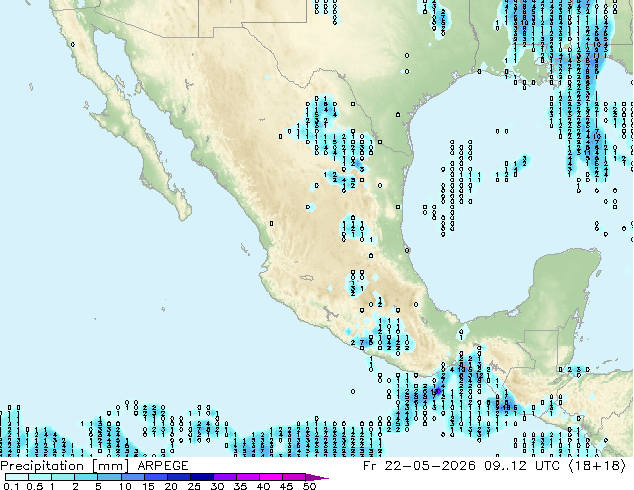
Task: Click the 'ARPEGE' model name label
Action: (x=163, y=466)
